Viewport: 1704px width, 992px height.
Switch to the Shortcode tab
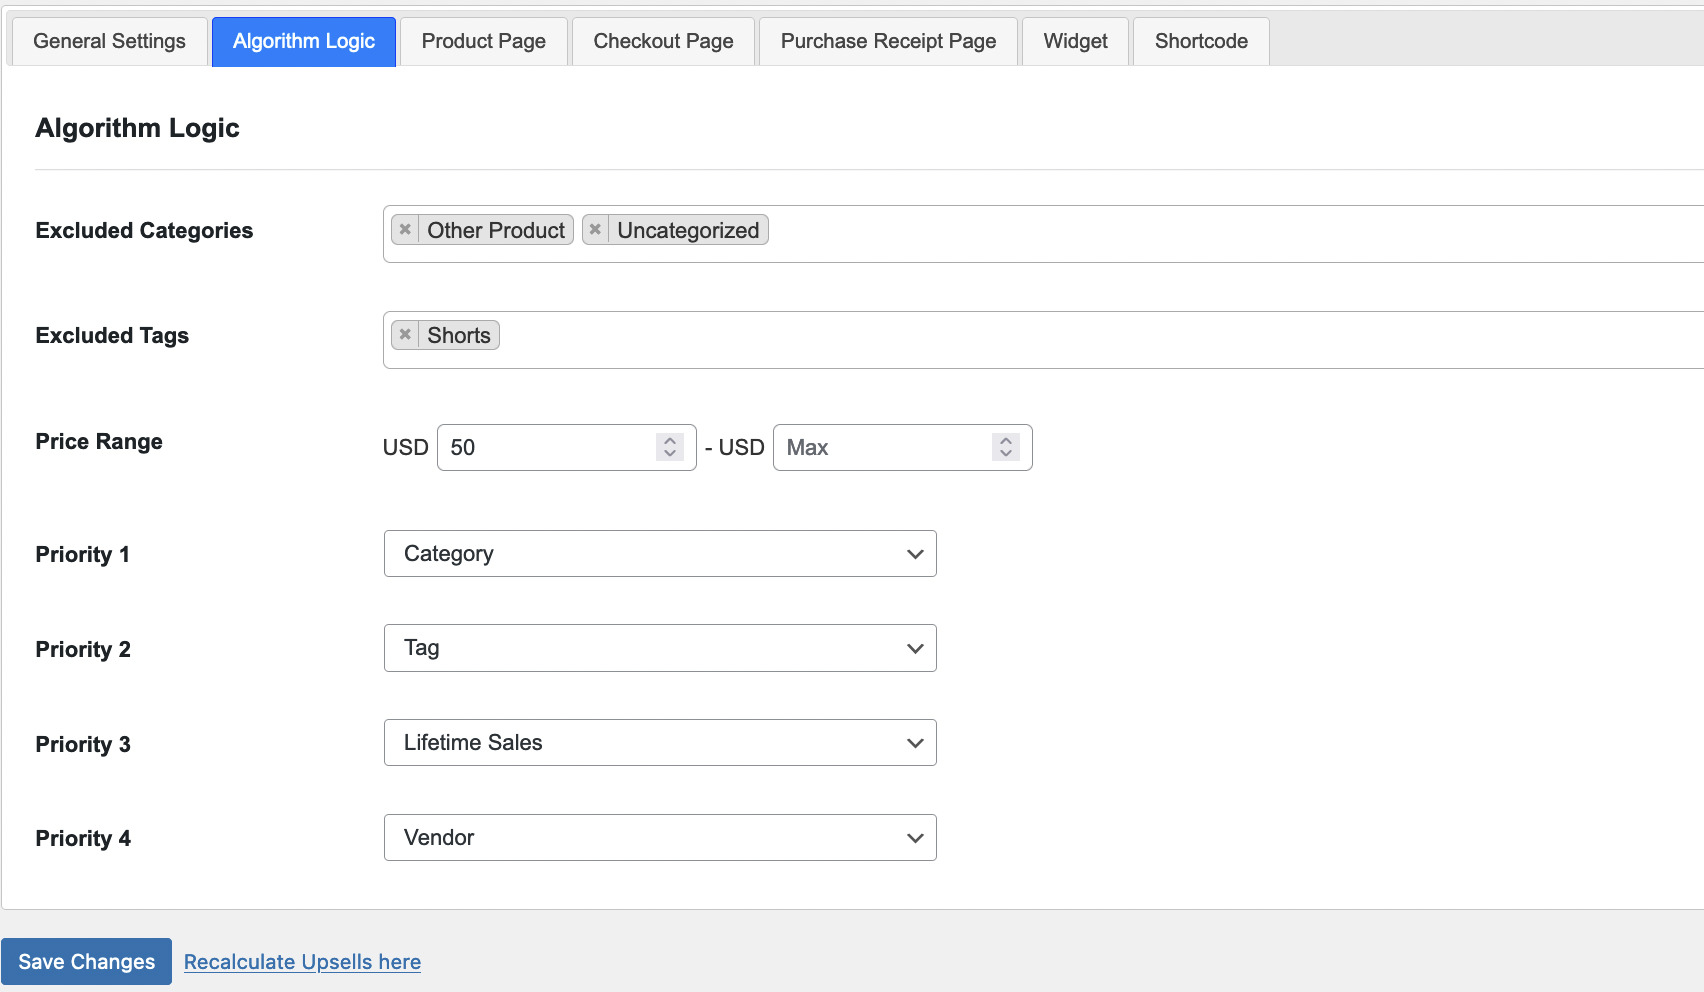click(1201, 41)
